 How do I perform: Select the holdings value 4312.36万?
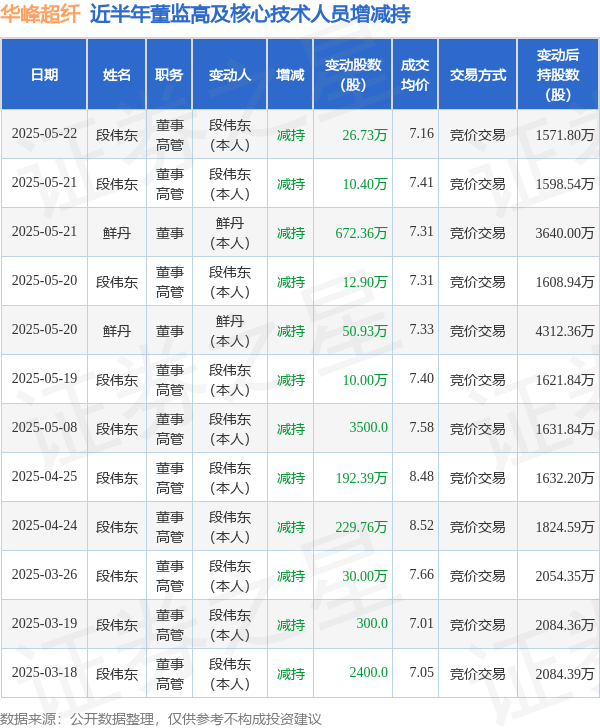pos(565,331)
